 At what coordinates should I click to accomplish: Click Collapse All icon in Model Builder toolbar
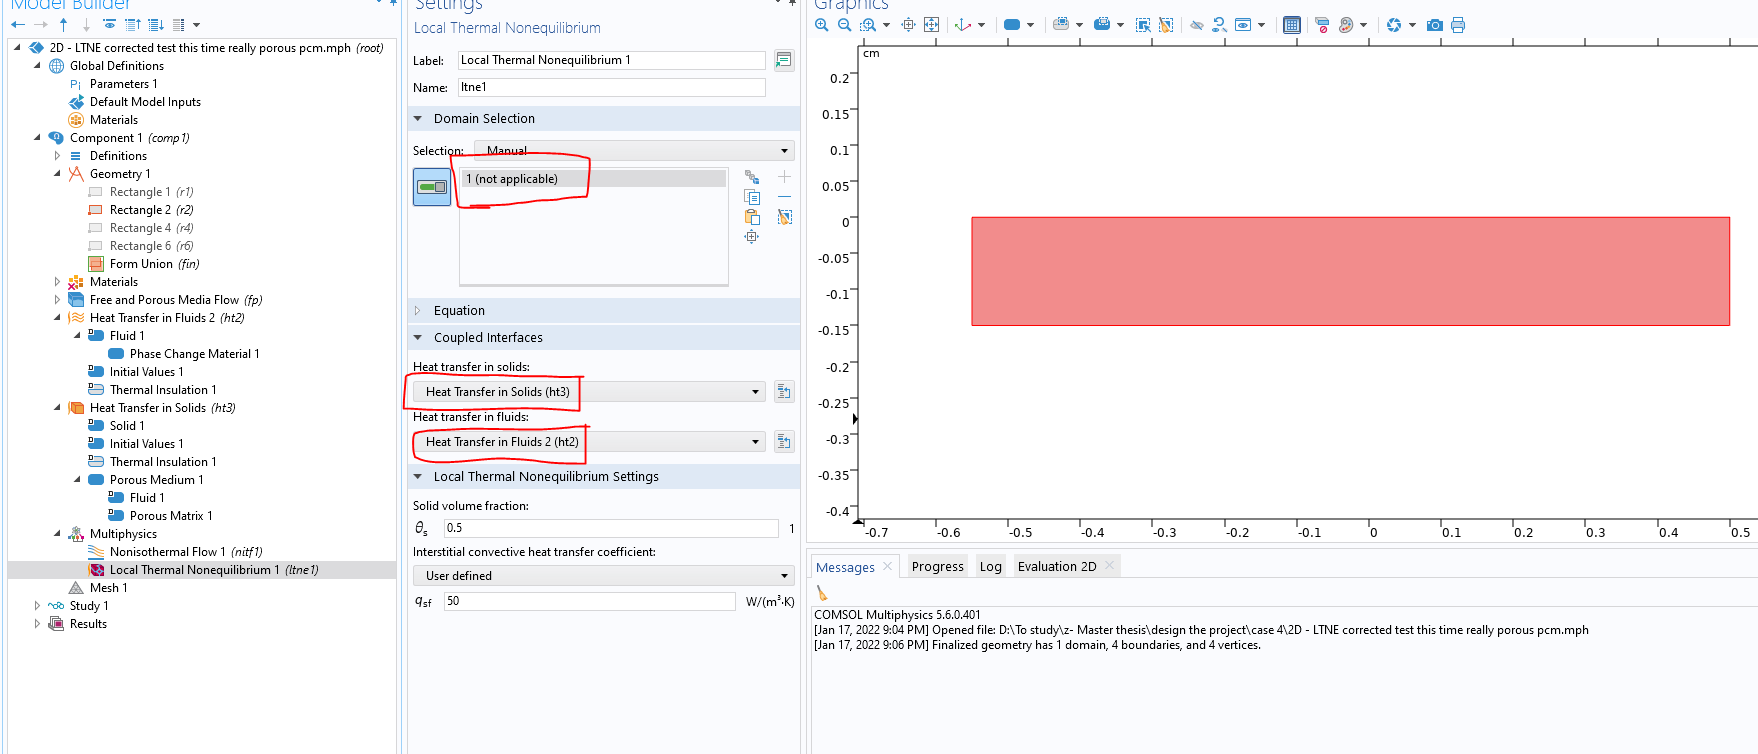[132, 25]
